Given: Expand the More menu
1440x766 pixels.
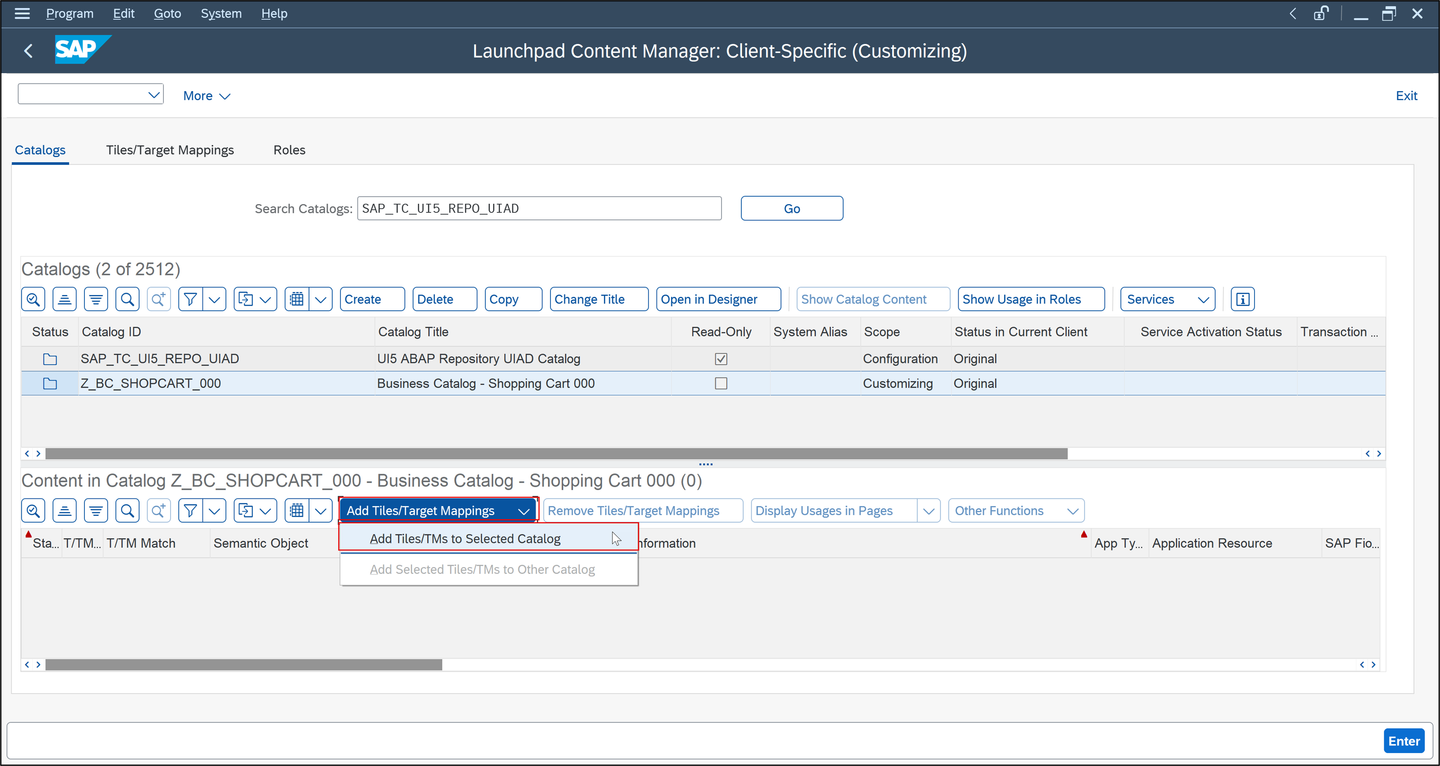Looking at the screenshot, I should pyautogui.click(x=207, y=96).
